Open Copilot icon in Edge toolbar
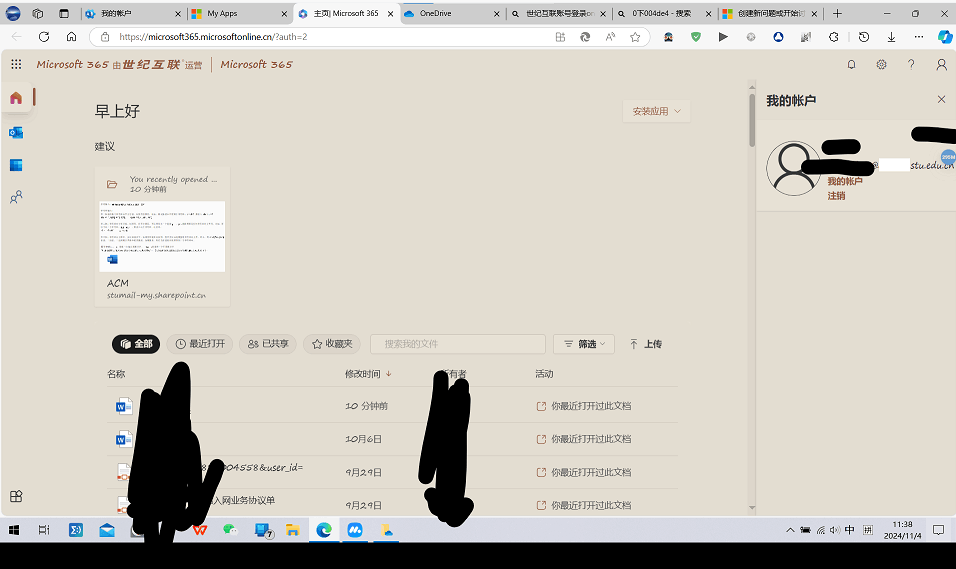This screenshot has width=956, height=569. [x=945, y=37]
